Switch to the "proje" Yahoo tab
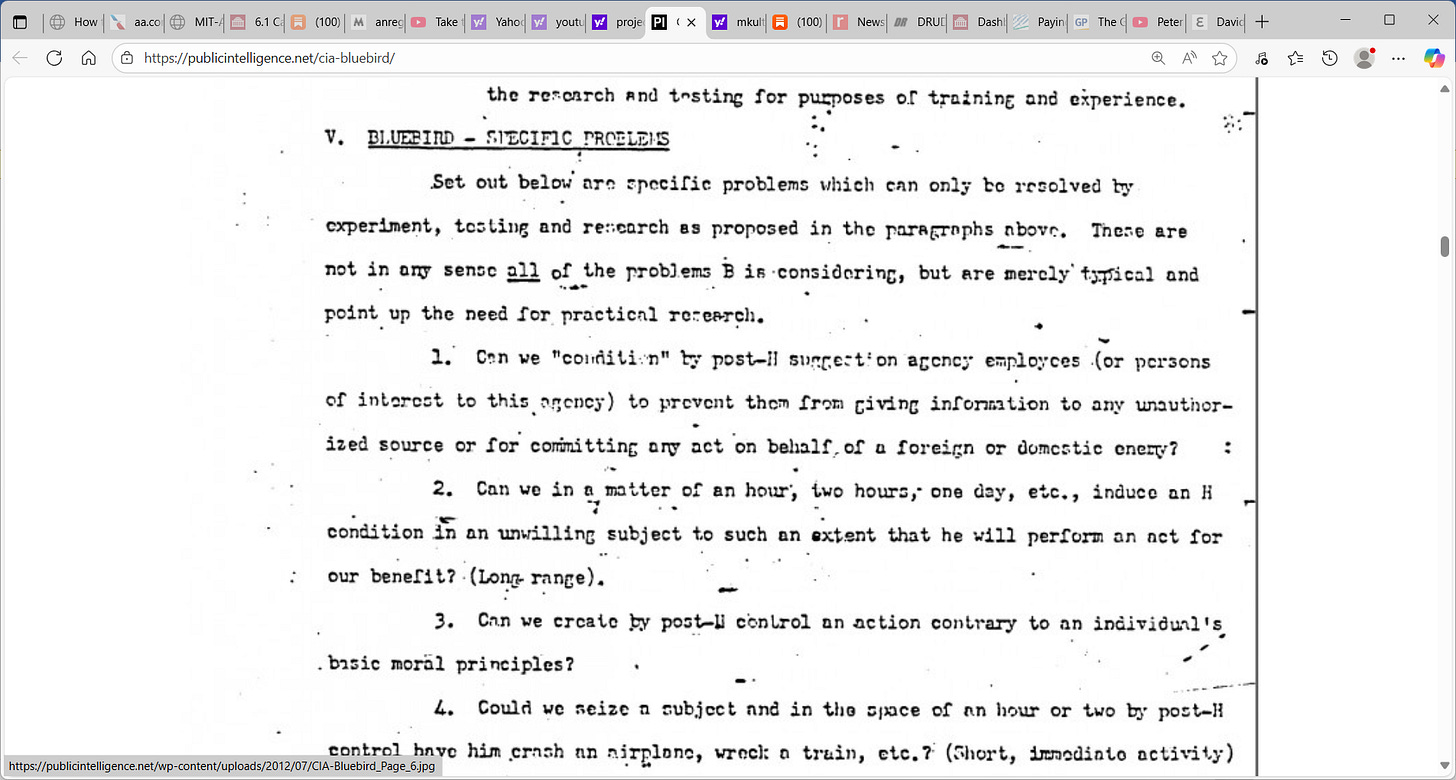1456x780 pixels. point(613,21)
